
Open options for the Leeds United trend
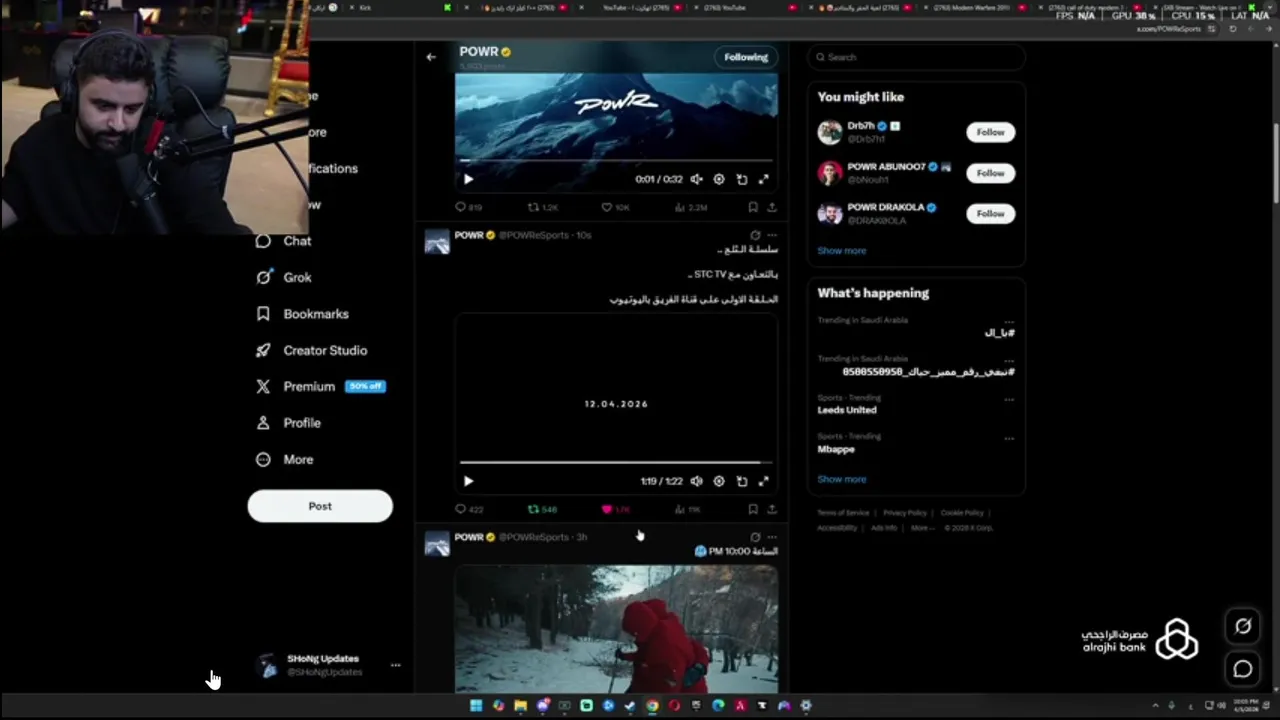1009,399
